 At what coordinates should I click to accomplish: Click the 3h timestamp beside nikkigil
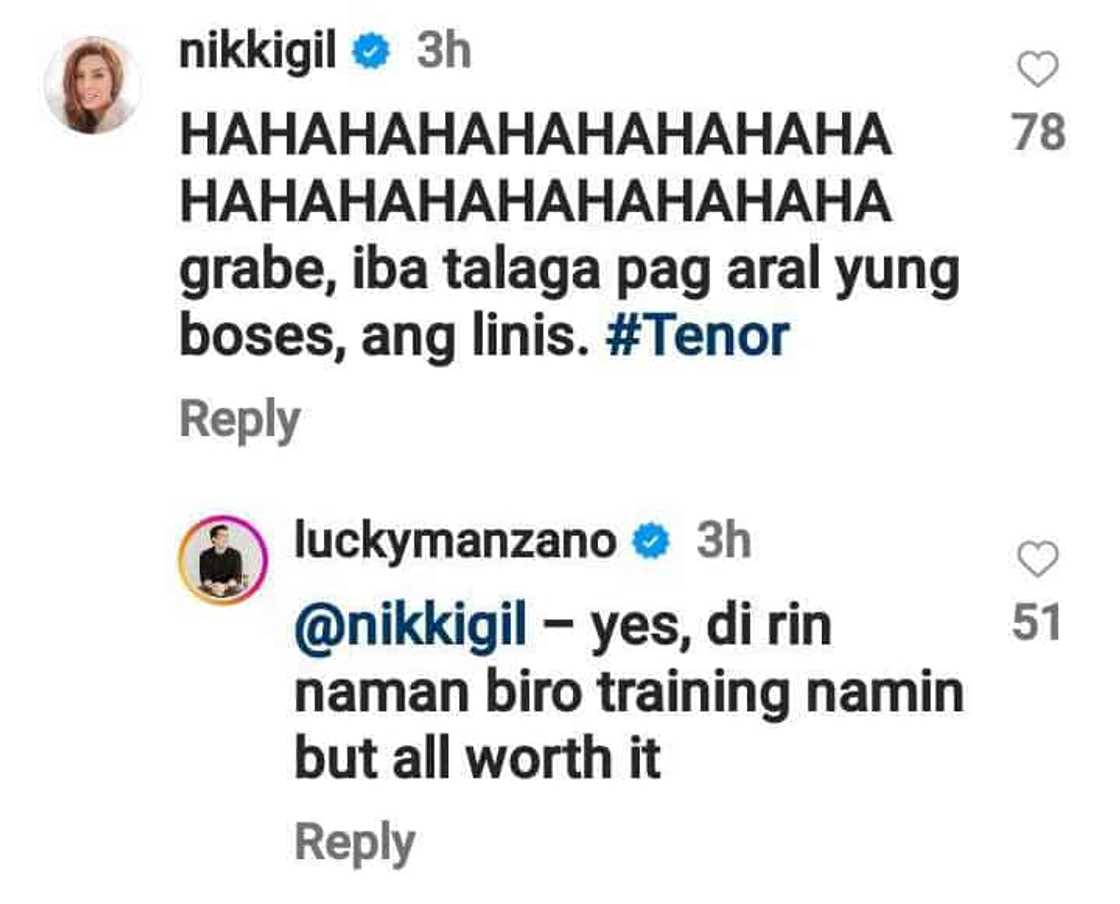pos(444,52)
